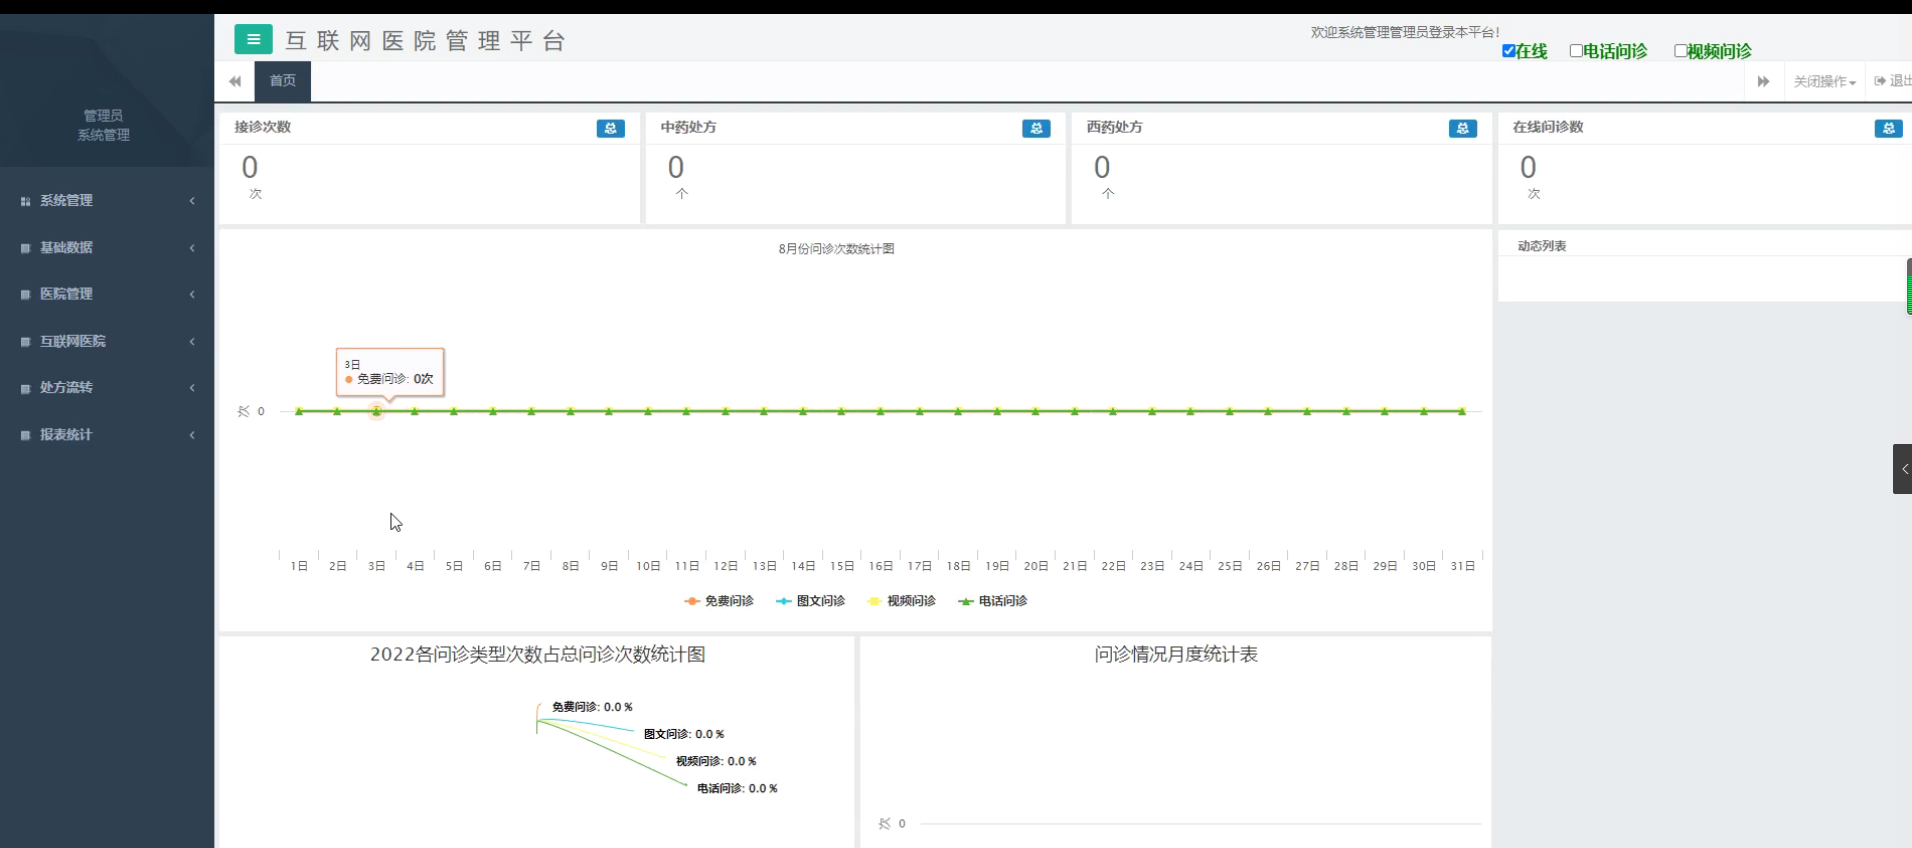Switch to the 首页 tab
Image resolution: width=1912 pixels, height=848 pixels.
282,81
